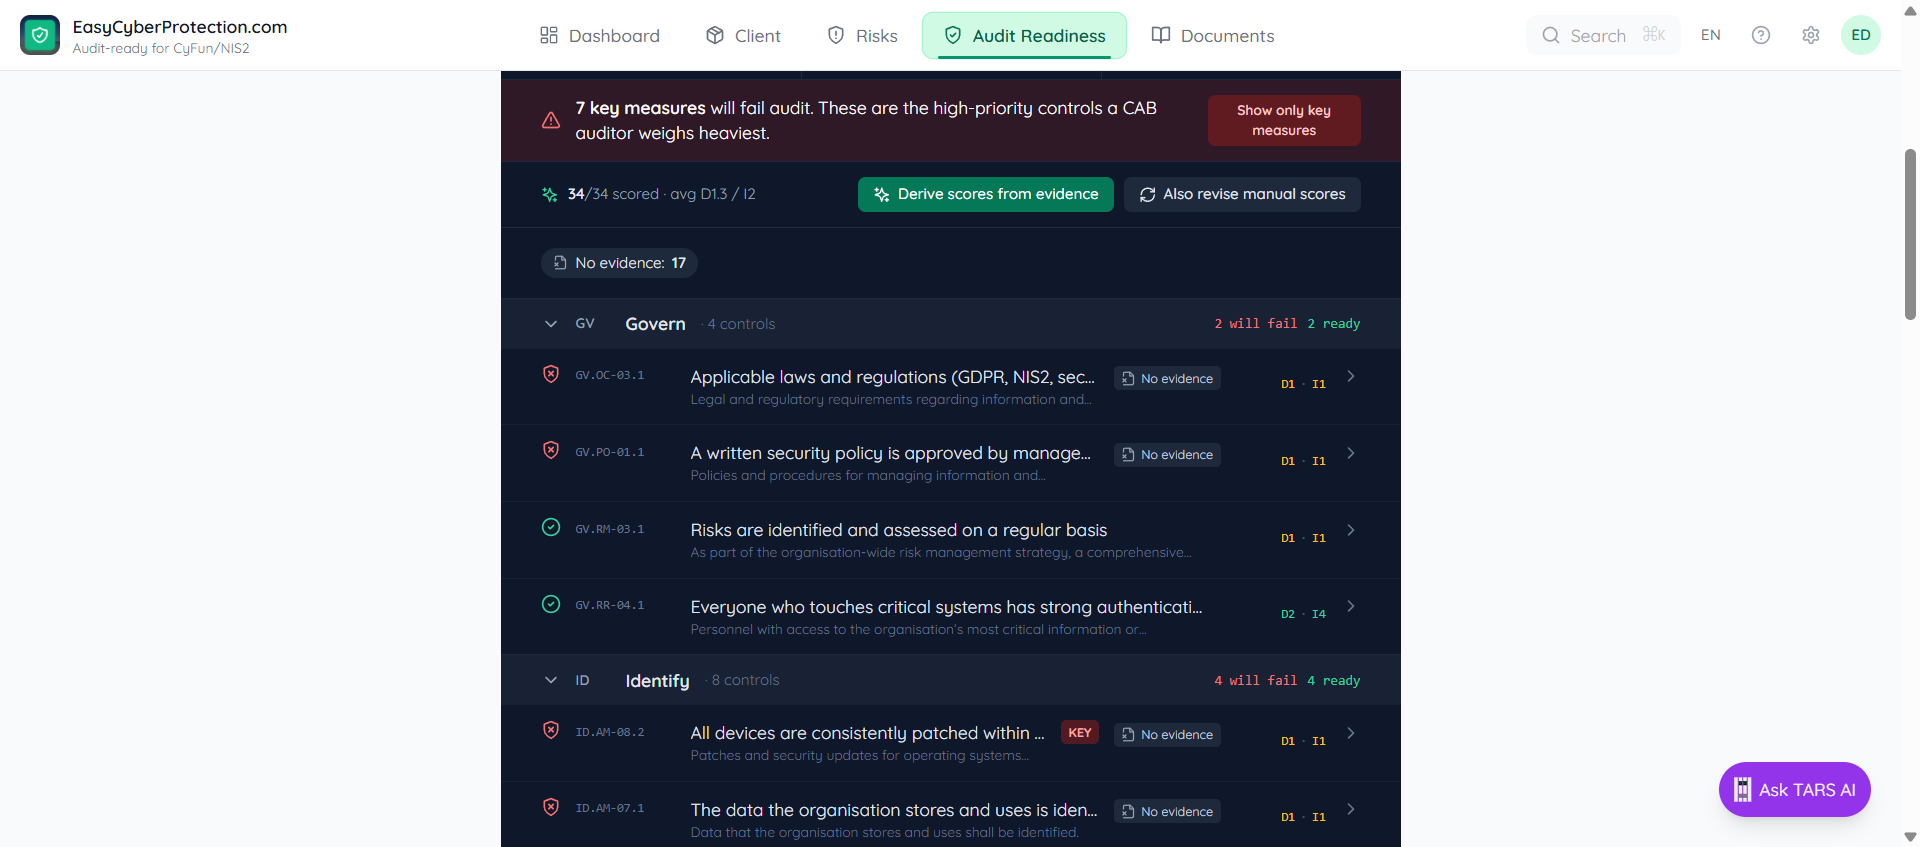Select the Audit Readiness tab

1025,36
